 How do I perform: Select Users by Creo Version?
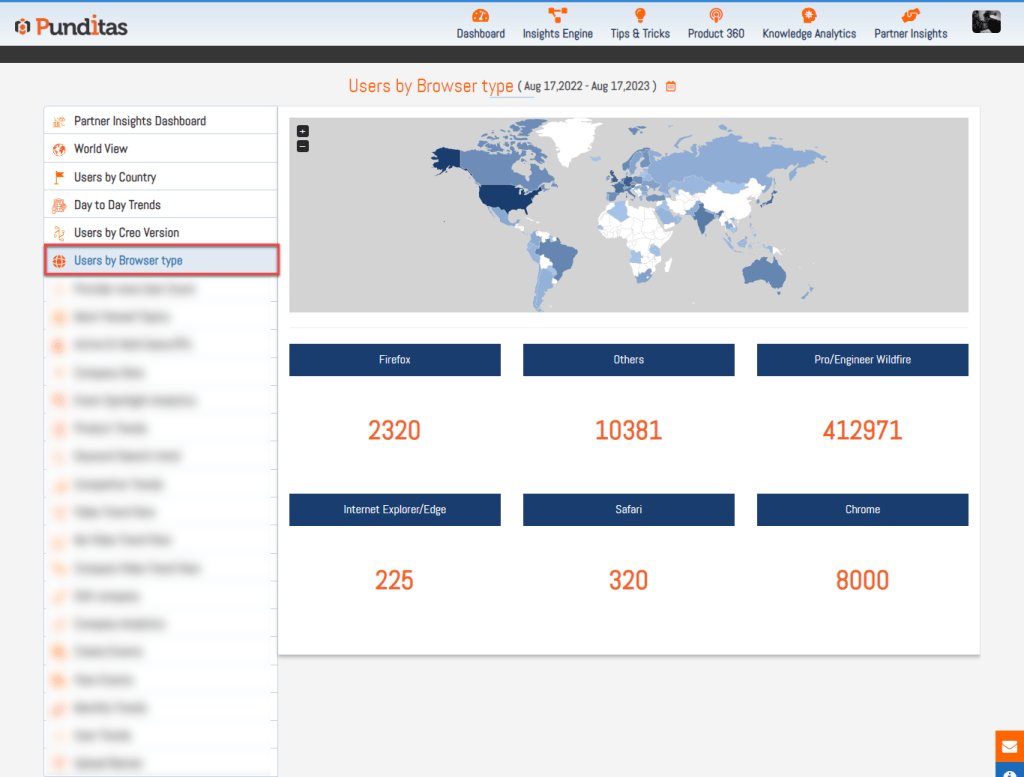(126, 233)
